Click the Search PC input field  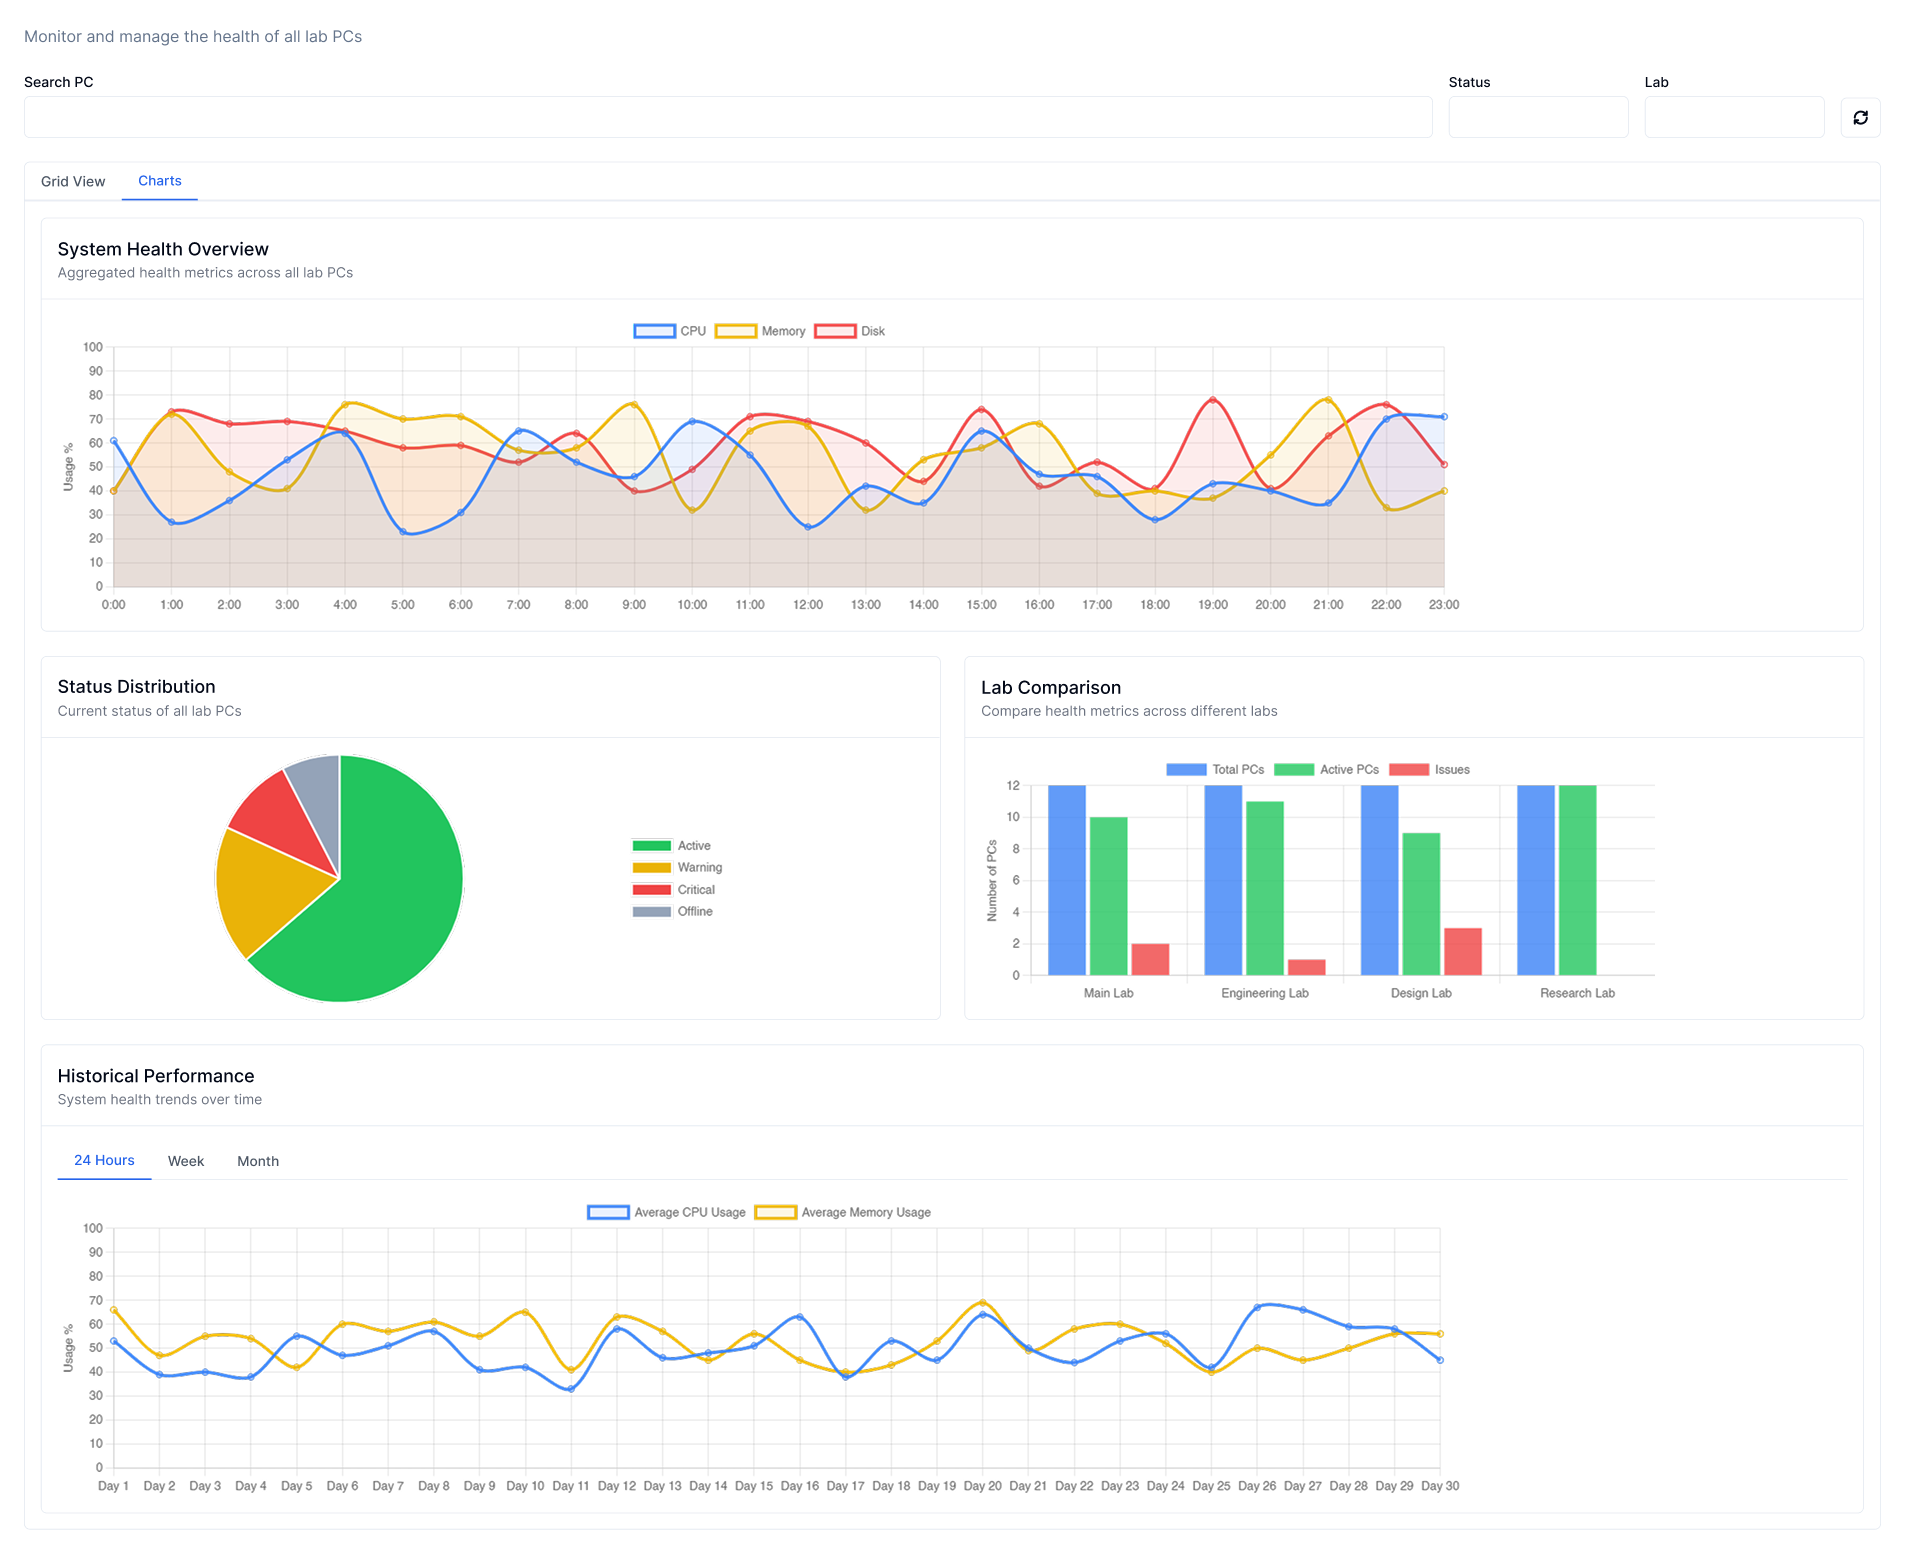(728, 118)
